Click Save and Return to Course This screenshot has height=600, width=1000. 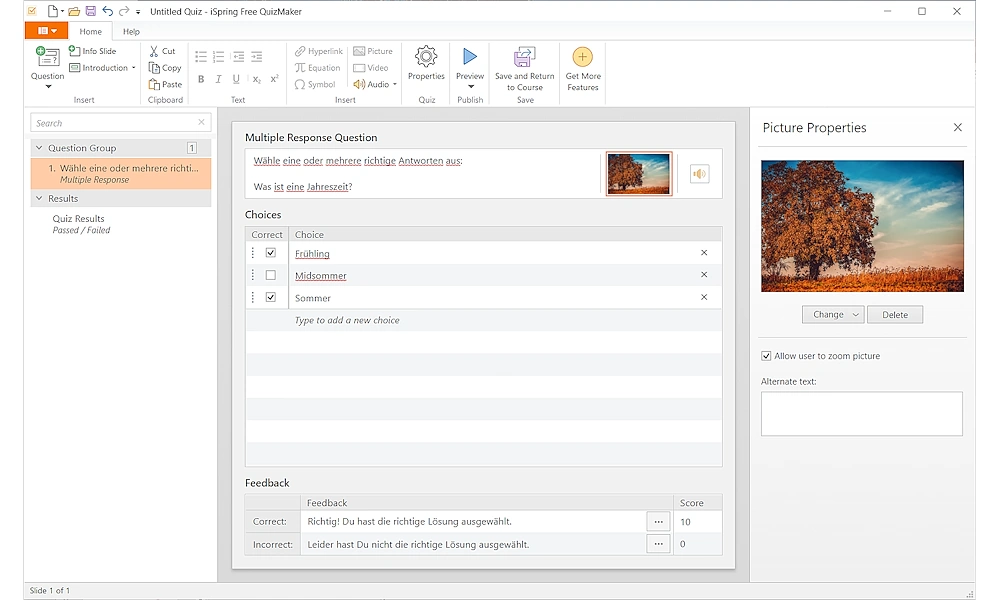[525, 69]
